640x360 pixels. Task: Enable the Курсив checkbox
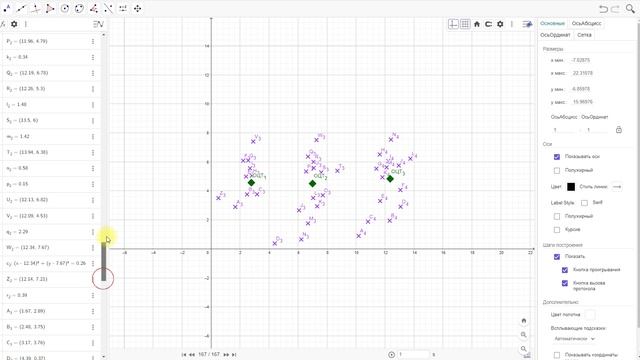point(557,229)
